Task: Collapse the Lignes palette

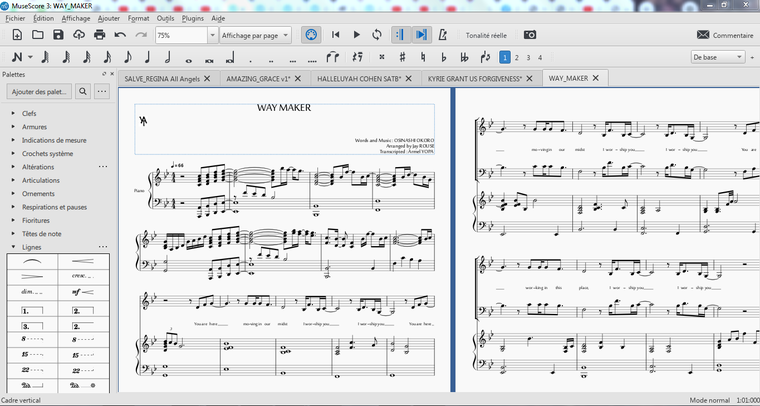Action: click(13, 246)
